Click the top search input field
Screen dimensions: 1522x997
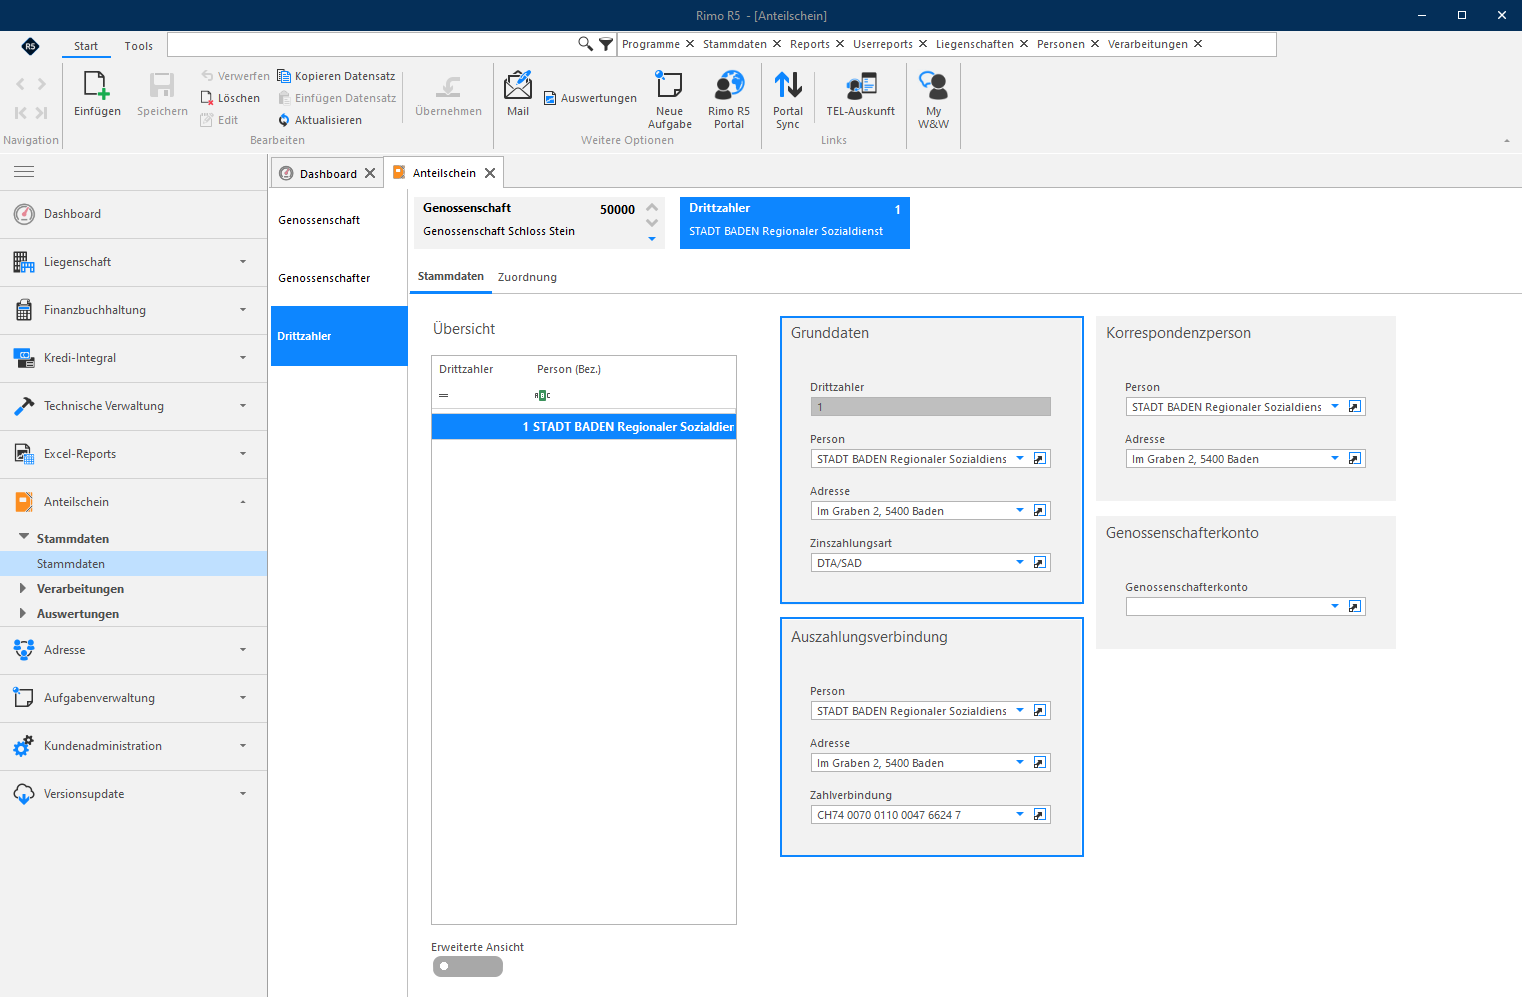tap(372, 44)
